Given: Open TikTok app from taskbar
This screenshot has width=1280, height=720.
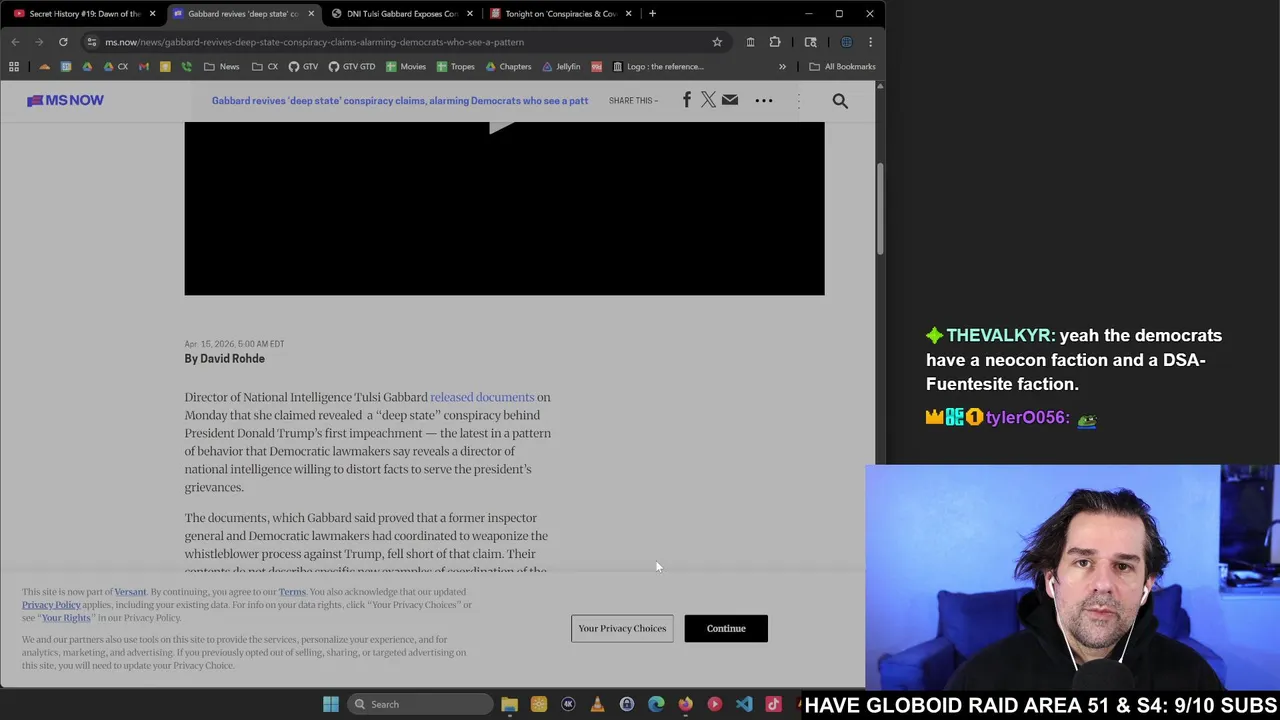Looking at the screenshot, I should tap(773, 704).
